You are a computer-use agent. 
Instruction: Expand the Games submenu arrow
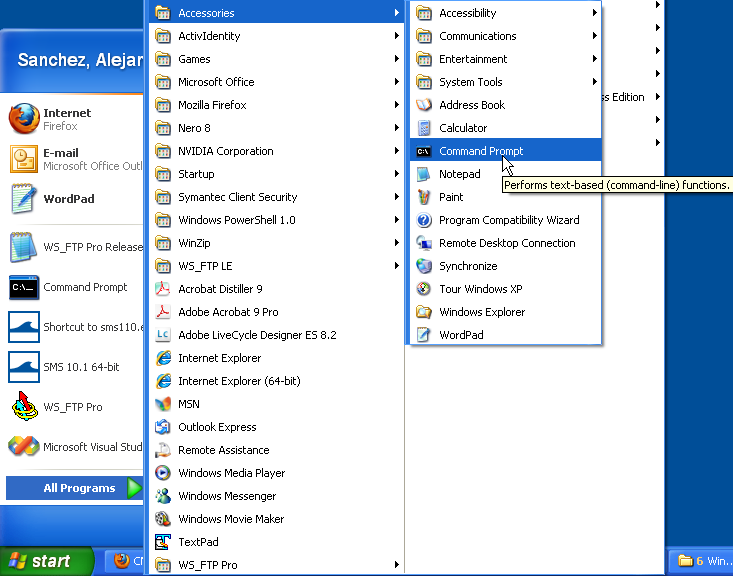point(396,58)
